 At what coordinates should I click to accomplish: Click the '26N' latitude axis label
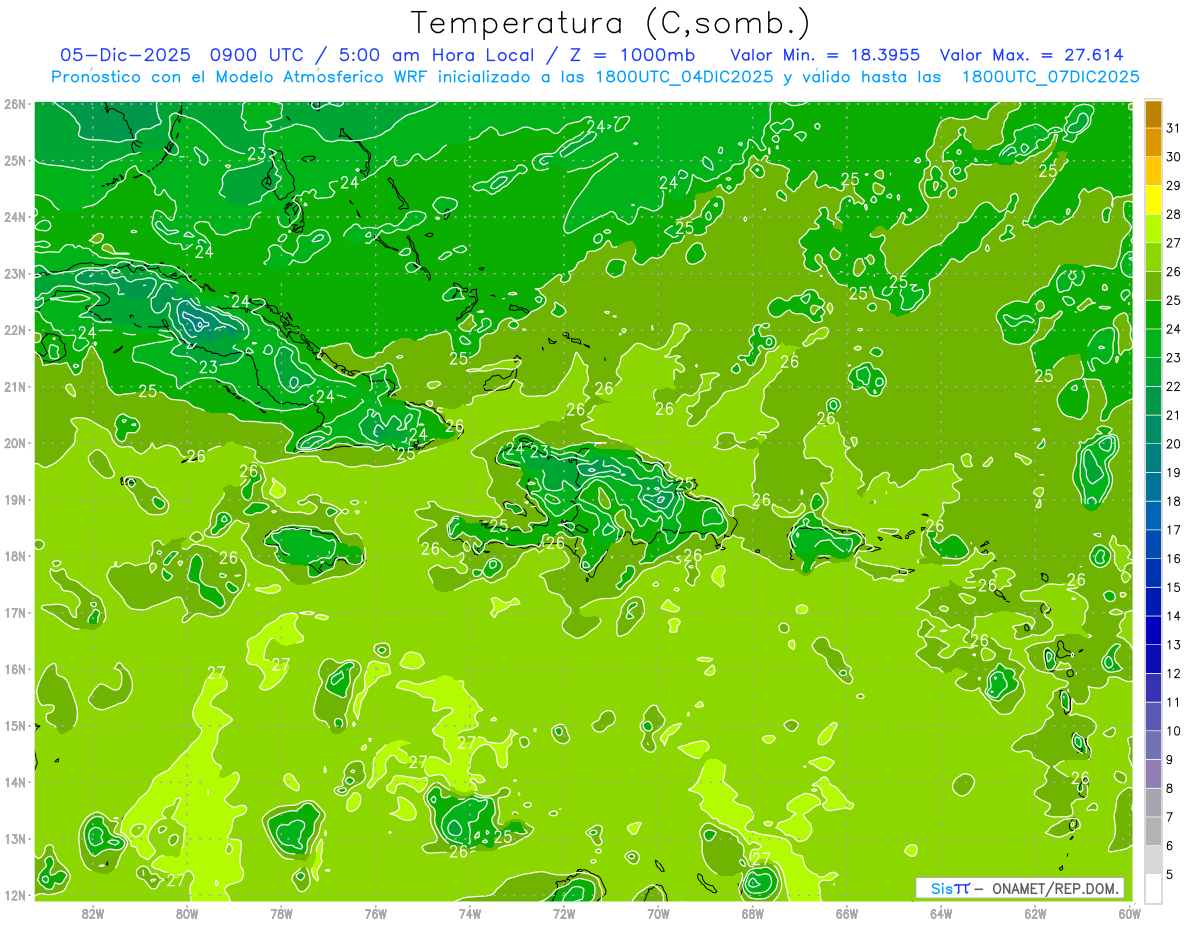tap(14, 104)
